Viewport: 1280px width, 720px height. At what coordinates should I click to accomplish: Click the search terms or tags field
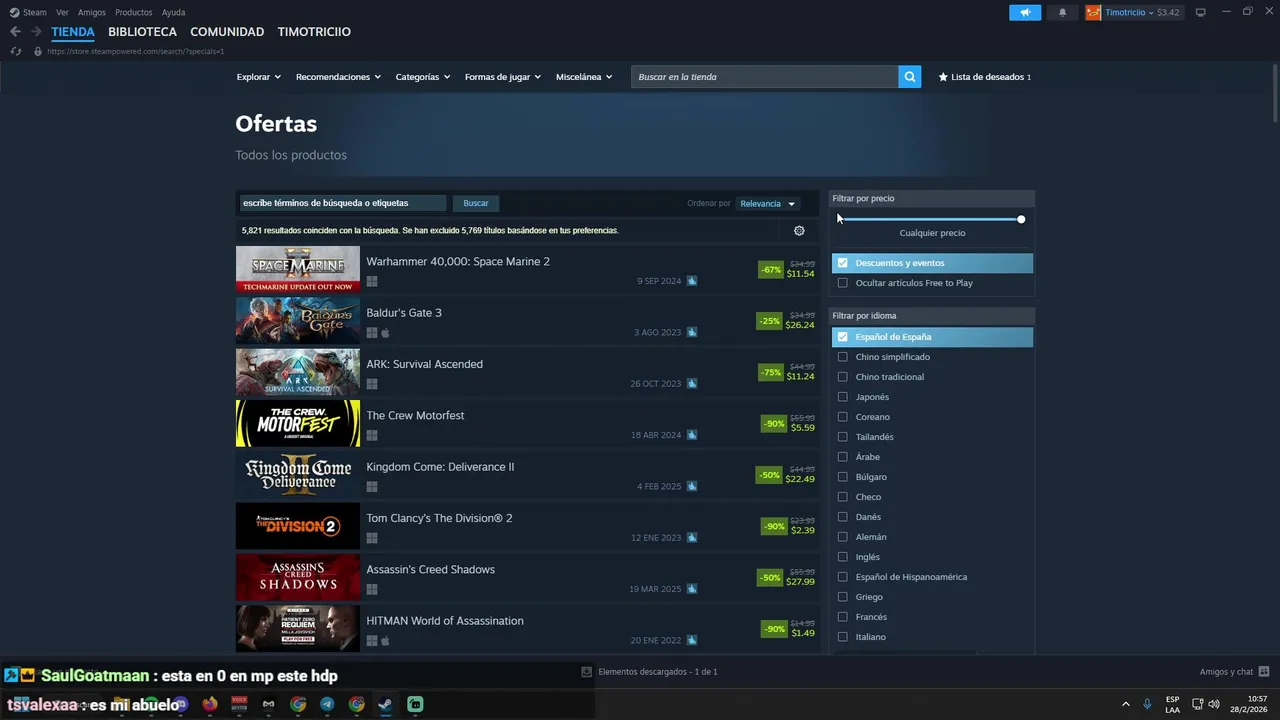coord(343,203)
